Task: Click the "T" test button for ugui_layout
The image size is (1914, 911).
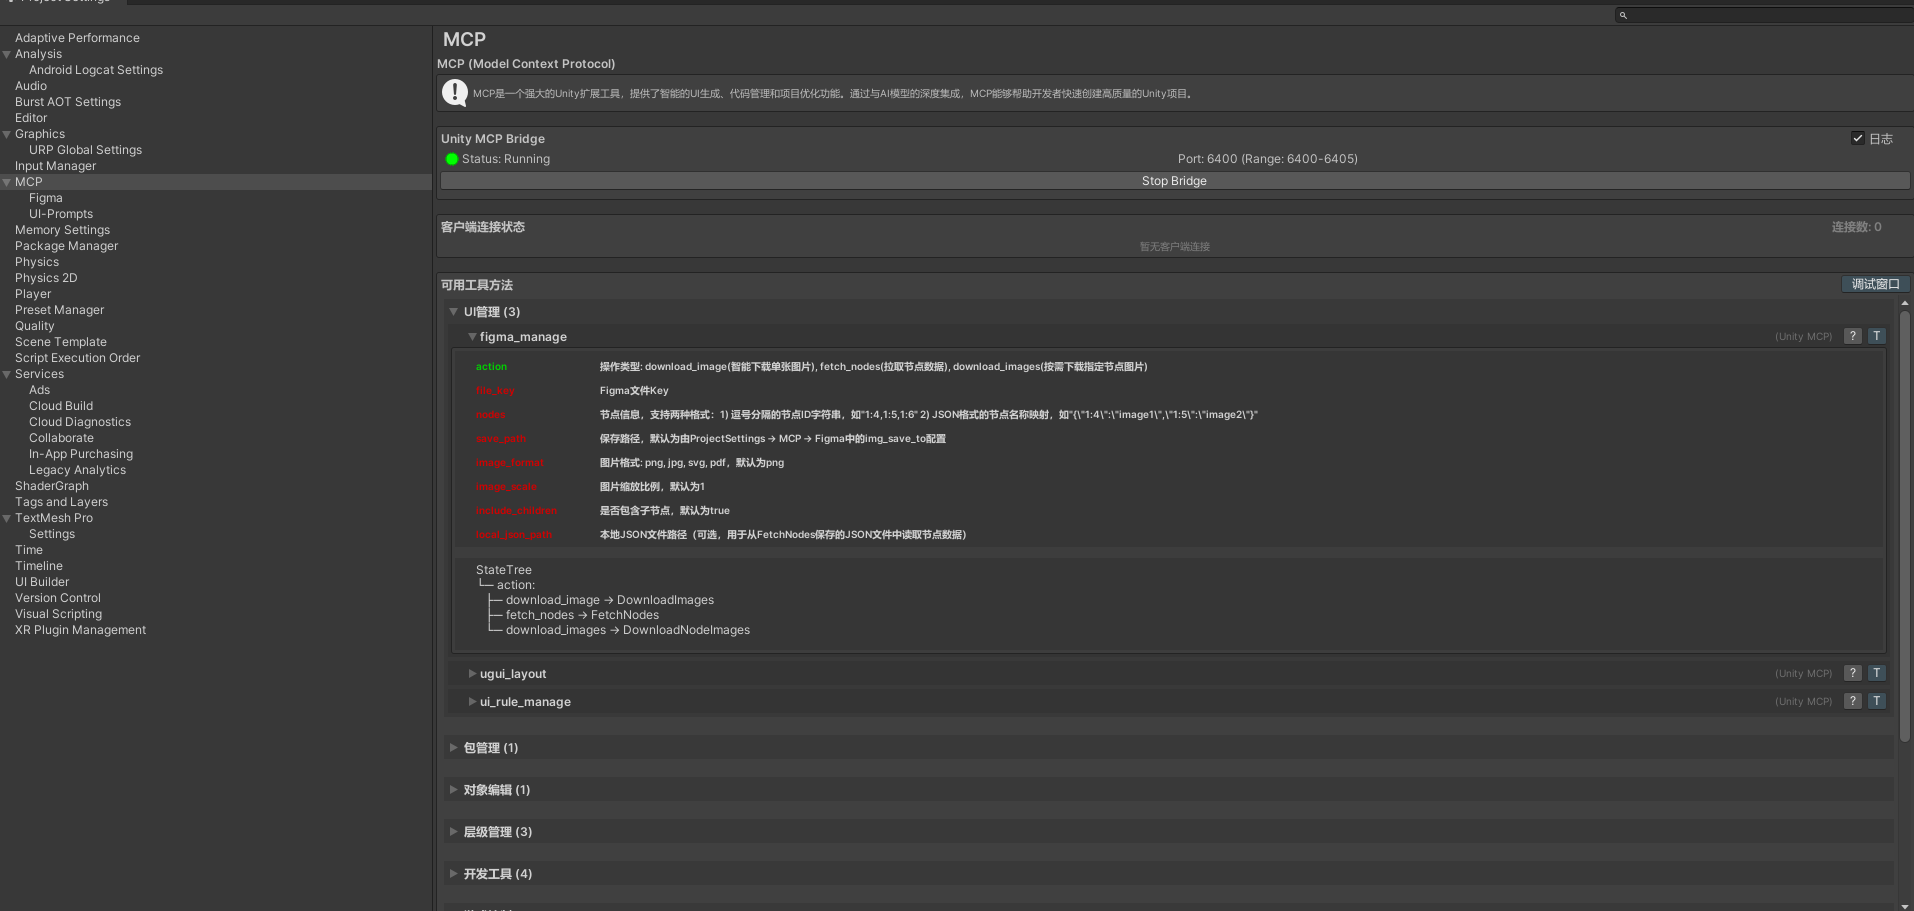Action: (x=1877, y=673)
